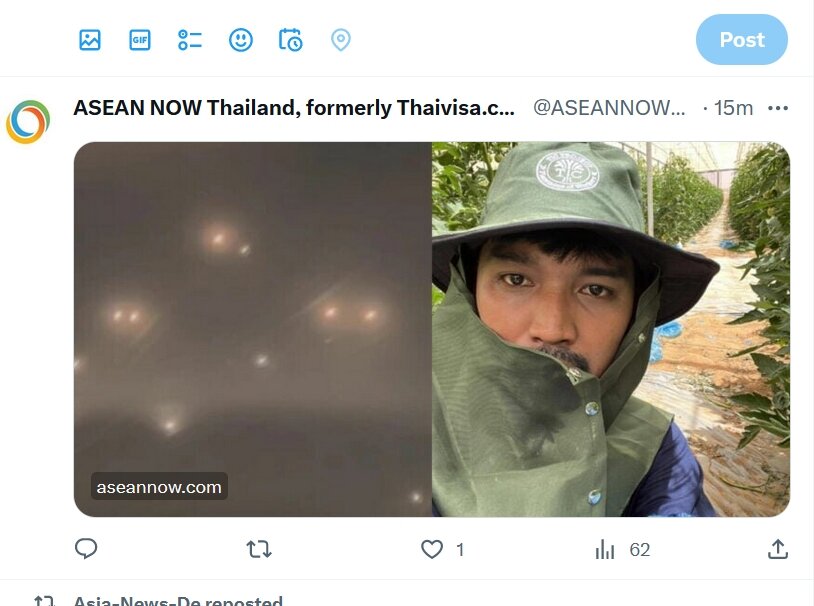Screen dimensions: 814x606
Task: Open the add media image icon
Action: [90, 40]
